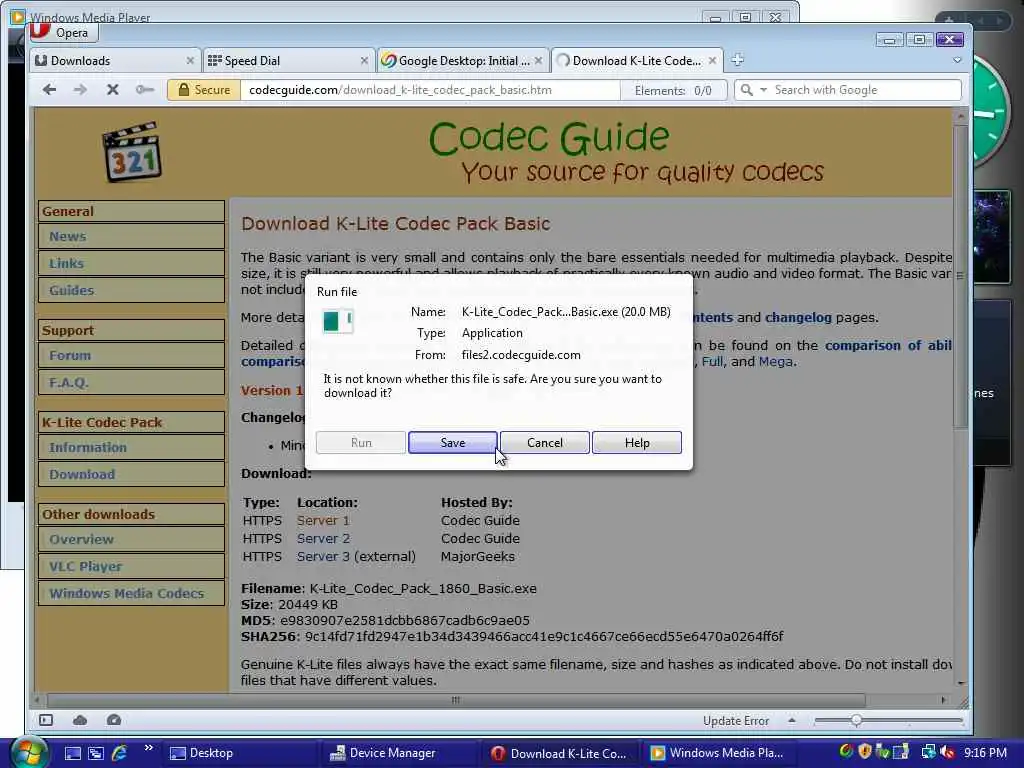The height and width of the screenshot is (768, 1024).
Task: Open the VLC Player sidebar link
Action: click(x=86, y=566)
